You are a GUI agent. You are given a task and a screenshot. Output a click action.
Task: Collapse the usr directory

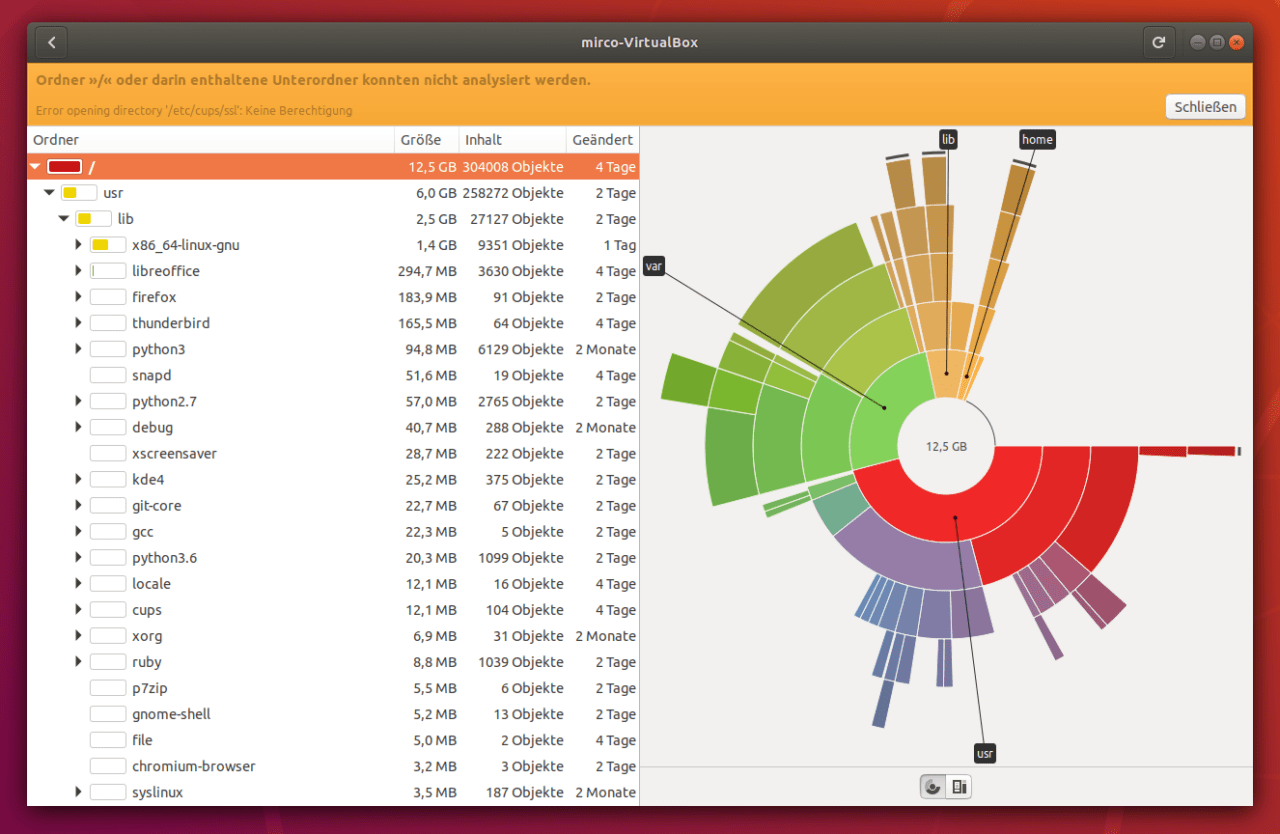[x=48, y=192]
